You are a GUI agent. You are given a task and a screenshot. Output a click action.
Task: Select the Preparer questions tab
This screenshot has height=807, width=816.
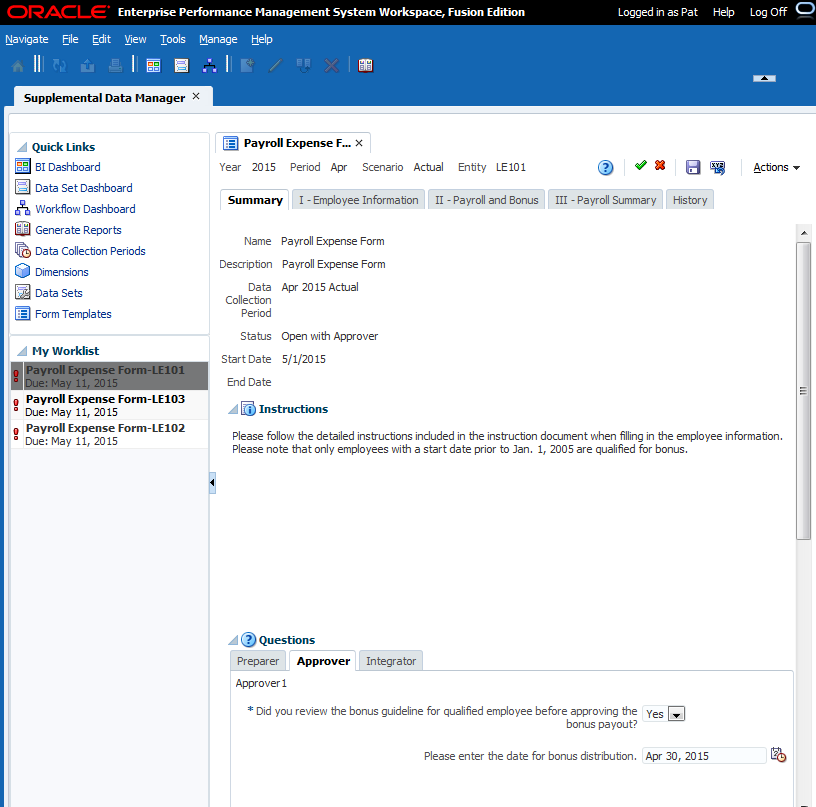[x=258, y=661]
